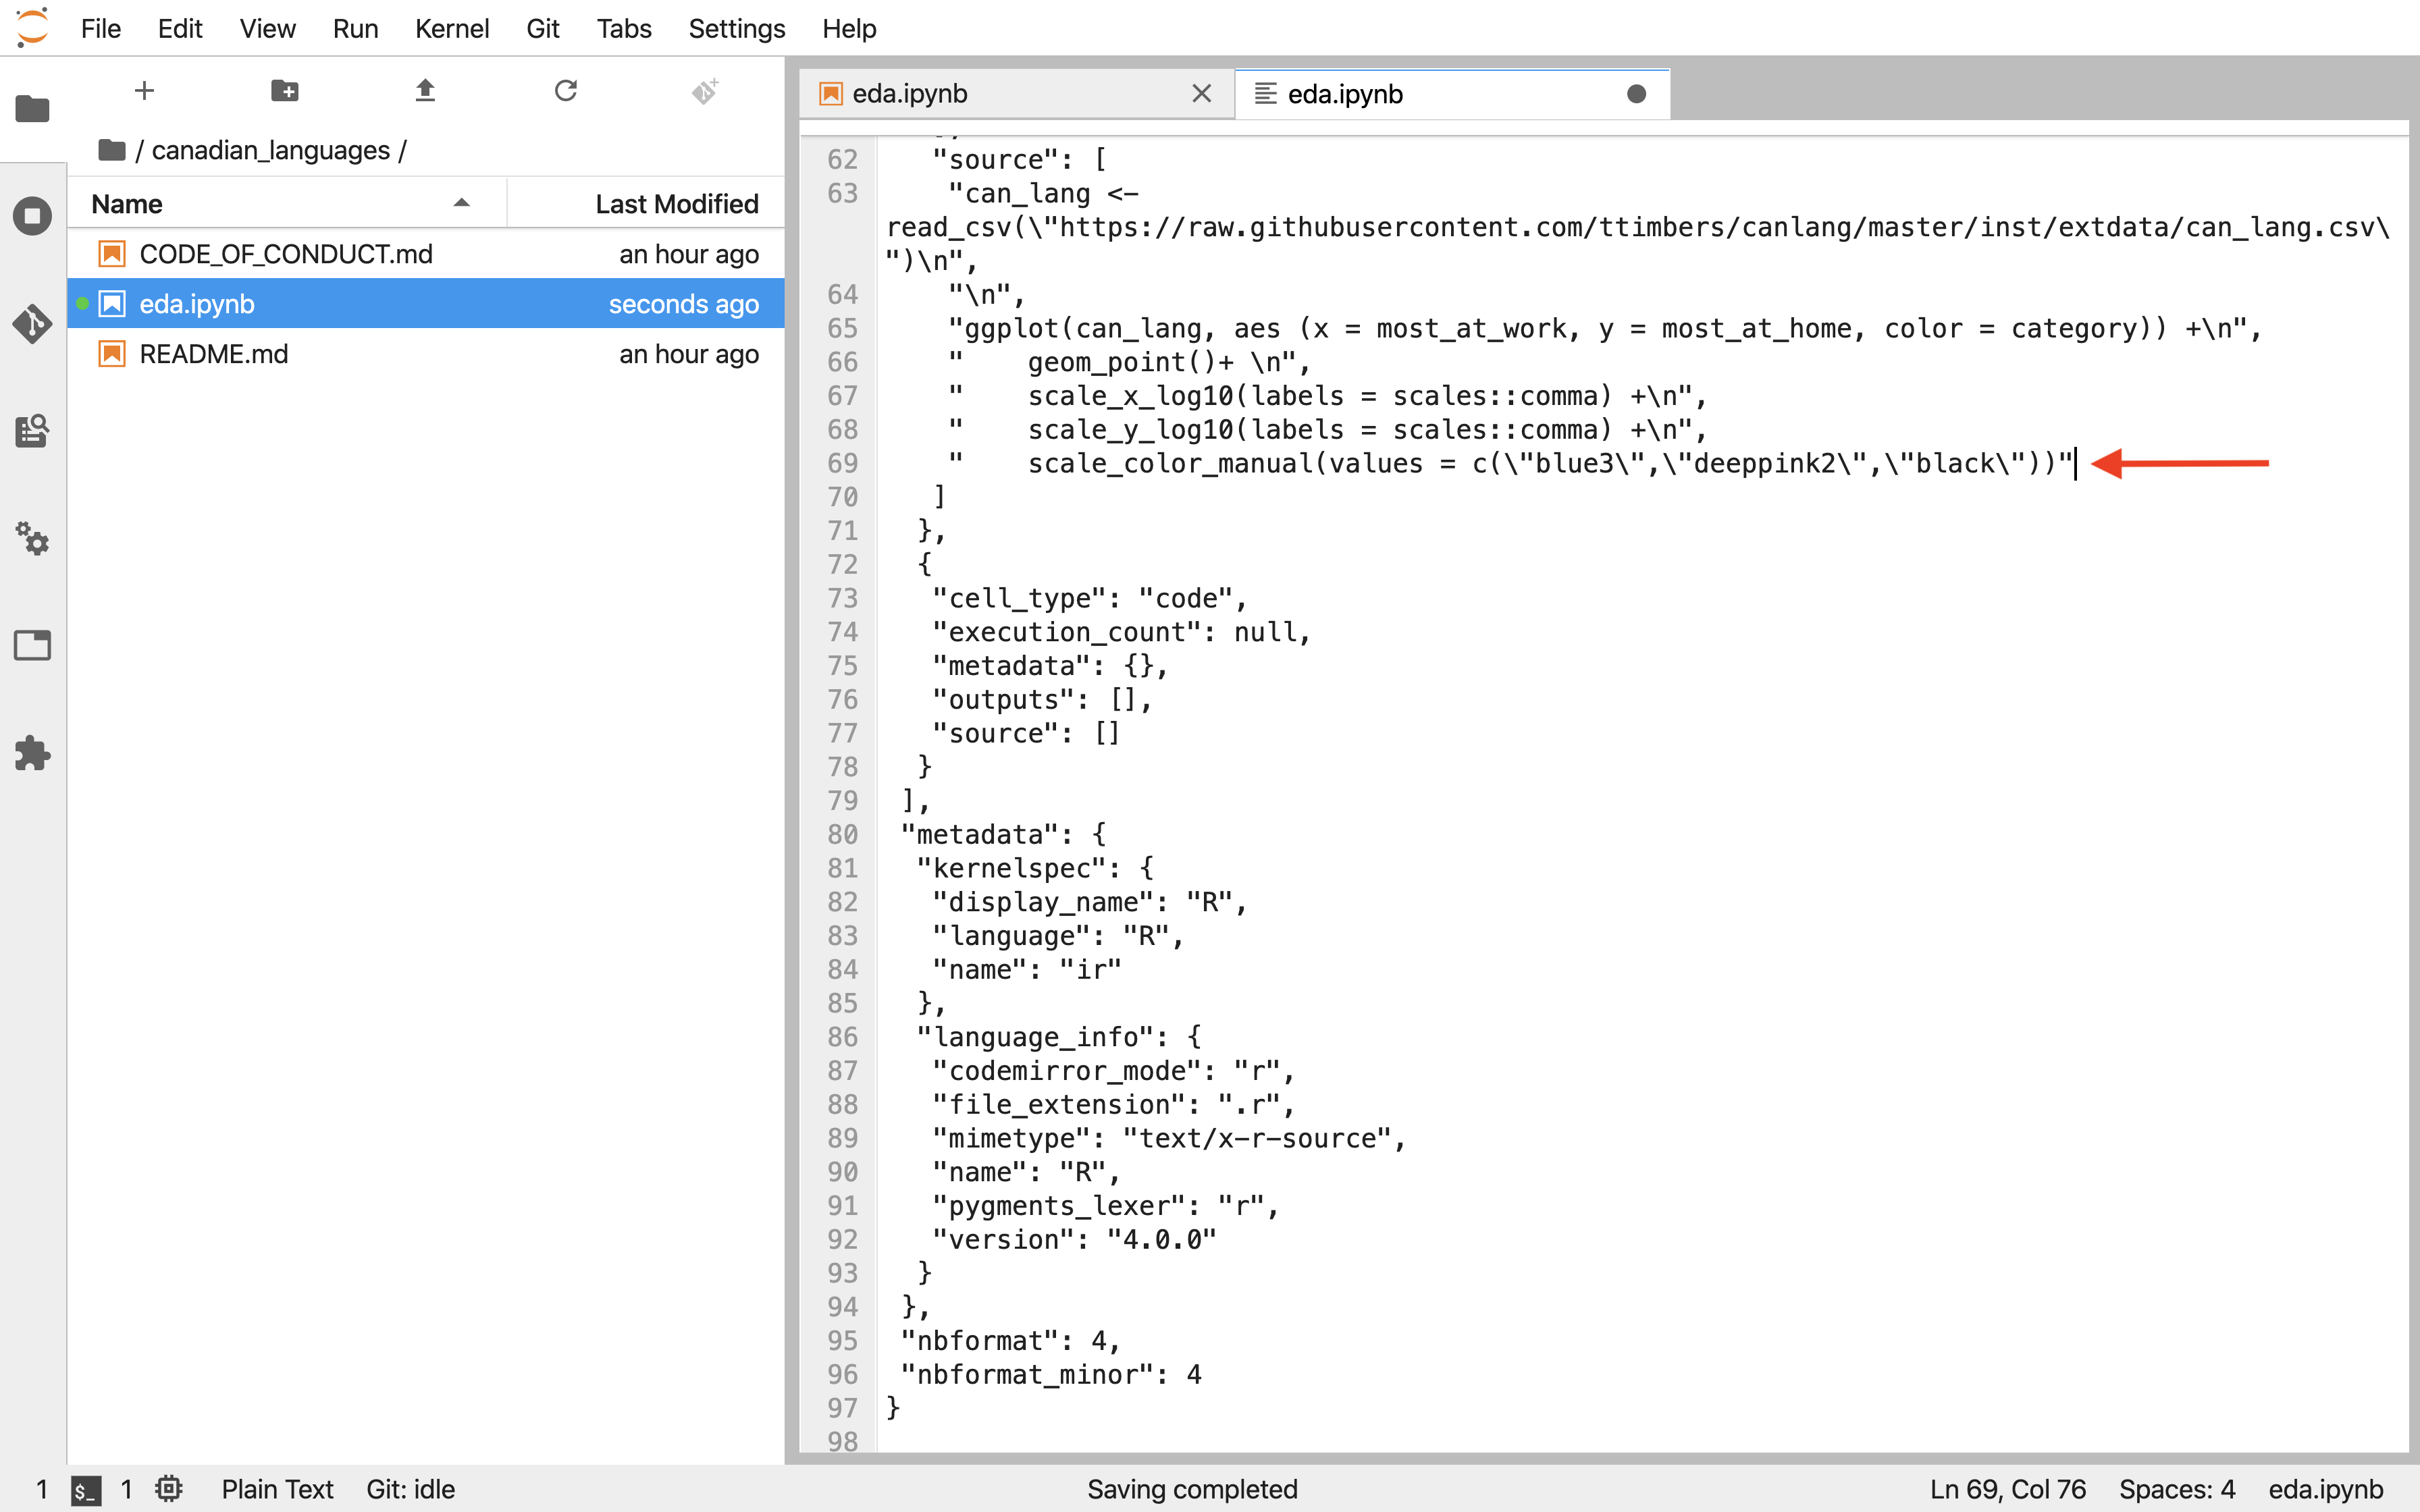
Task: Click Plain Text mode in status bar
Action: pyautogui.click(x=277, y=1489)
